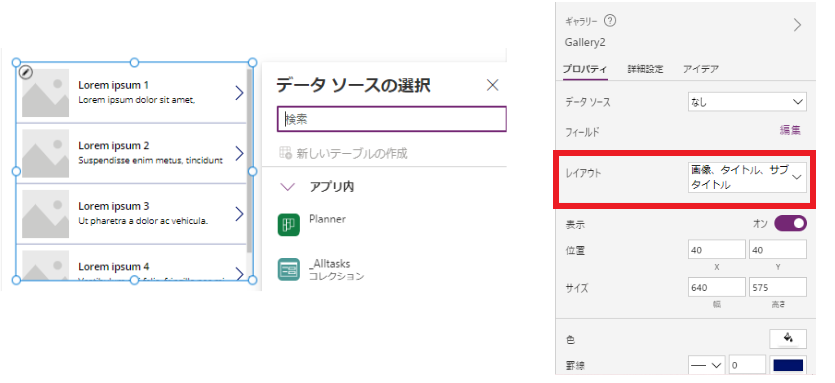Click subtitle 'Suspendisse enim metus, tincidunt'
The width and height of the screenshot is (835, 383).
point(150,160)
